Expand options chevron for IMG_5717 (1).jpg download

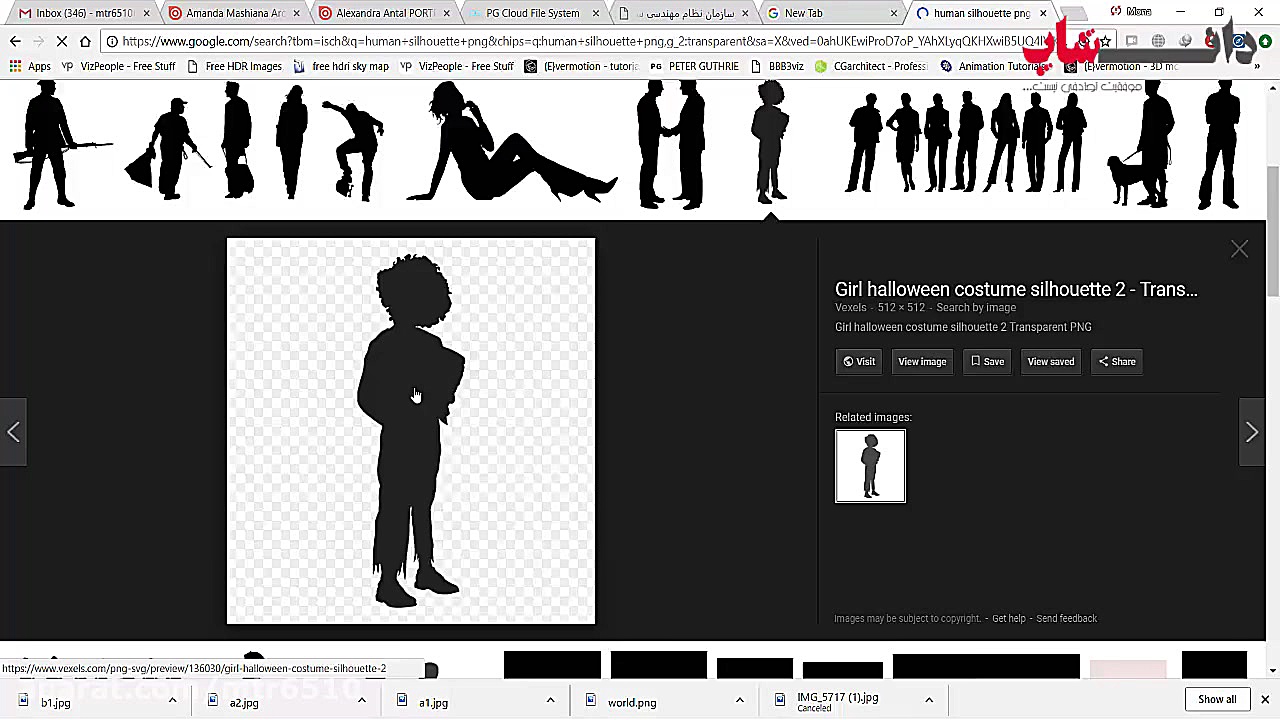(x=928, y=700)
